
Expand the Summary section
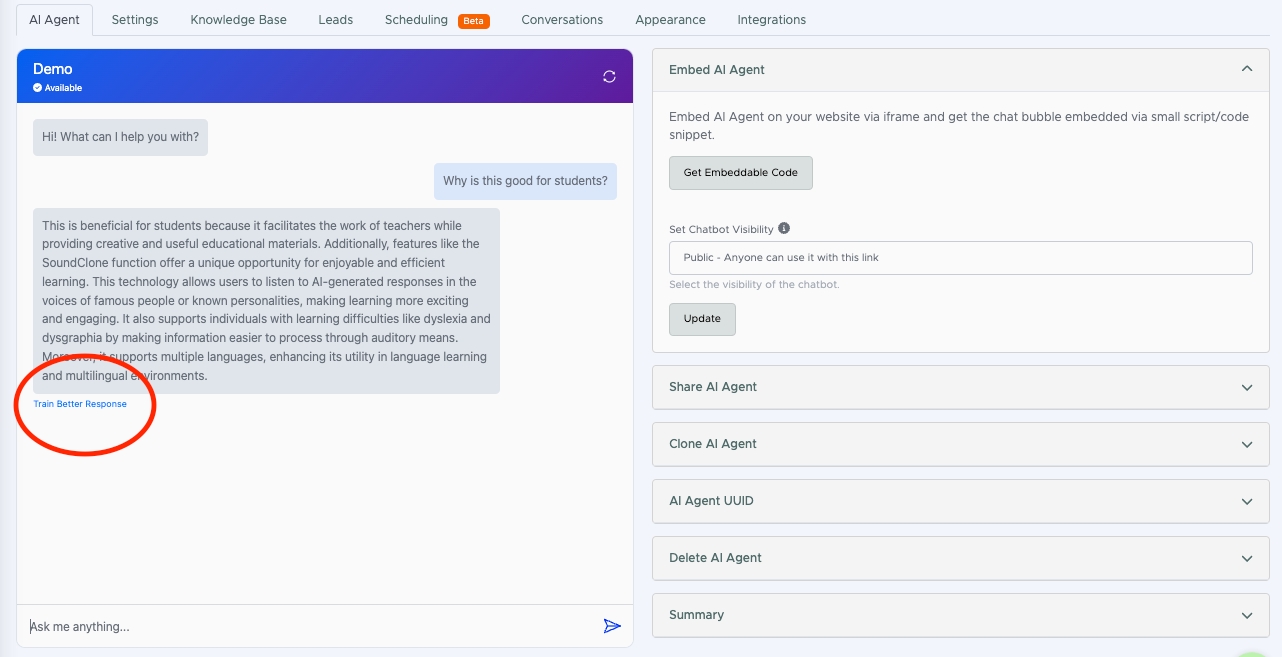(x=1246, y=615)
